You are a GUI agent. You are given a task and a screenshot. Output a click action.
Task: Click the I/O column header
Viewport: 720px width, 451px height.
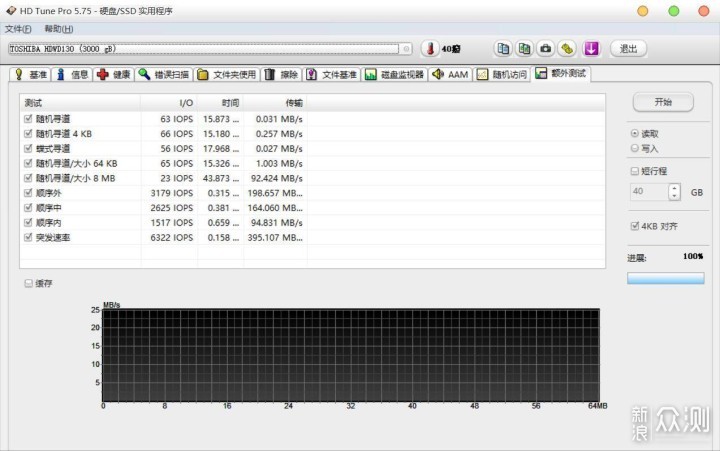click(169, 103)
